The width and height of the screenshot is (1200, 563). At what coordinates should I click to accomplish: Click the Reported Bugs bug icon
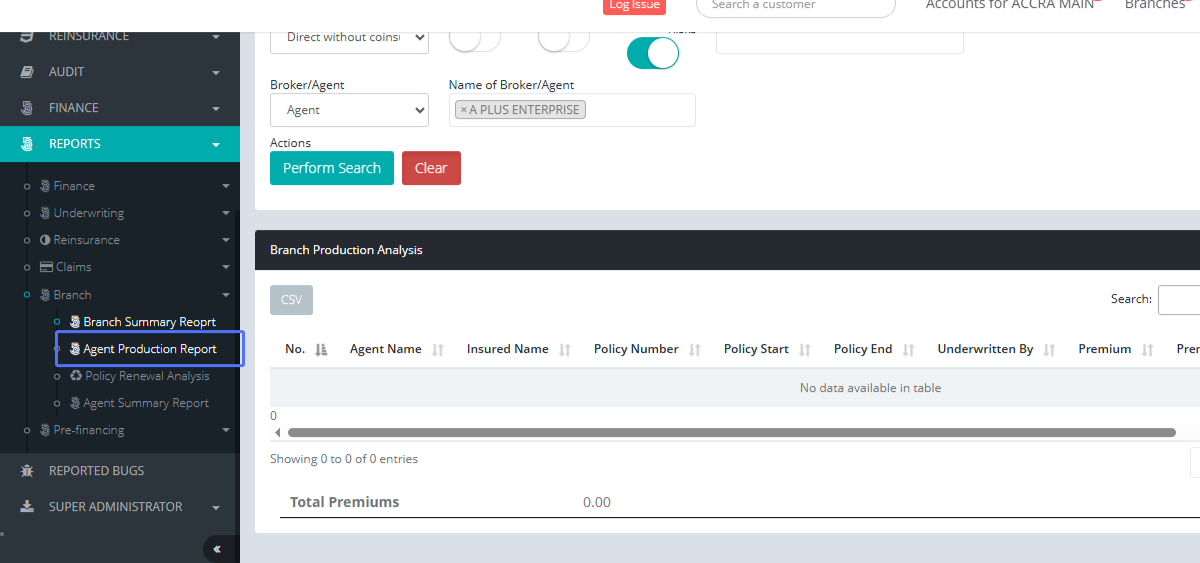[27, 471]
